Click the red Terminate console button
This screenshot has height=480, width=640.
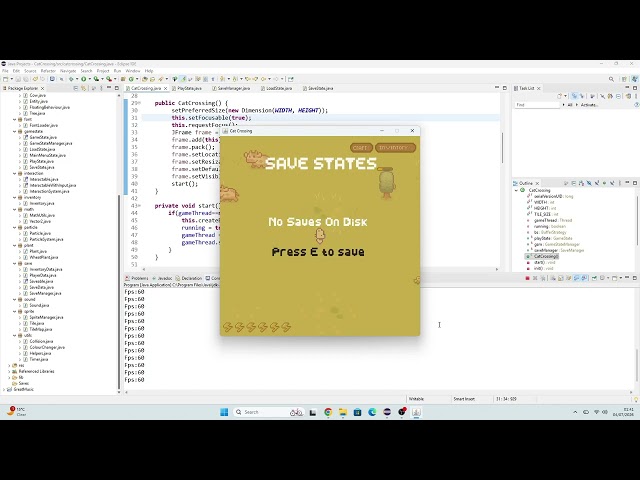(527, 278)
